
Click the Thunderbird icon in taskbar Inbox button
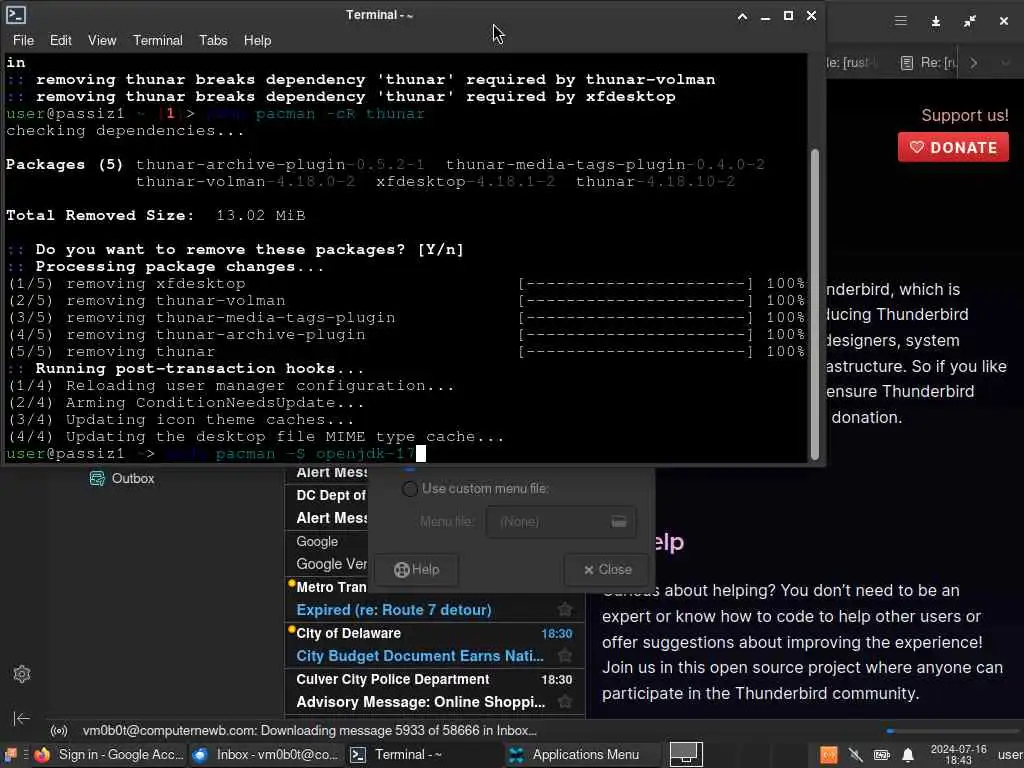point(200,756)
